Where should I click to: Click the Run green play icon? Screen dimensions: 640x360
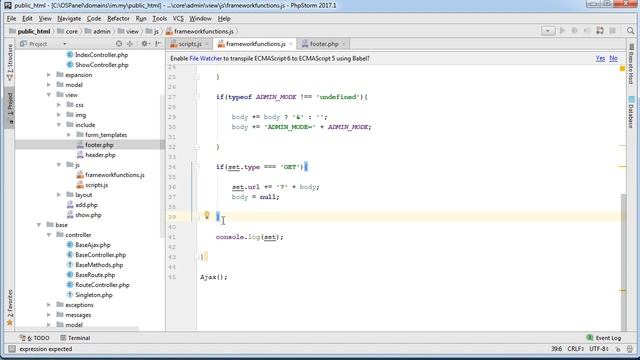click(x=562, y=31)
